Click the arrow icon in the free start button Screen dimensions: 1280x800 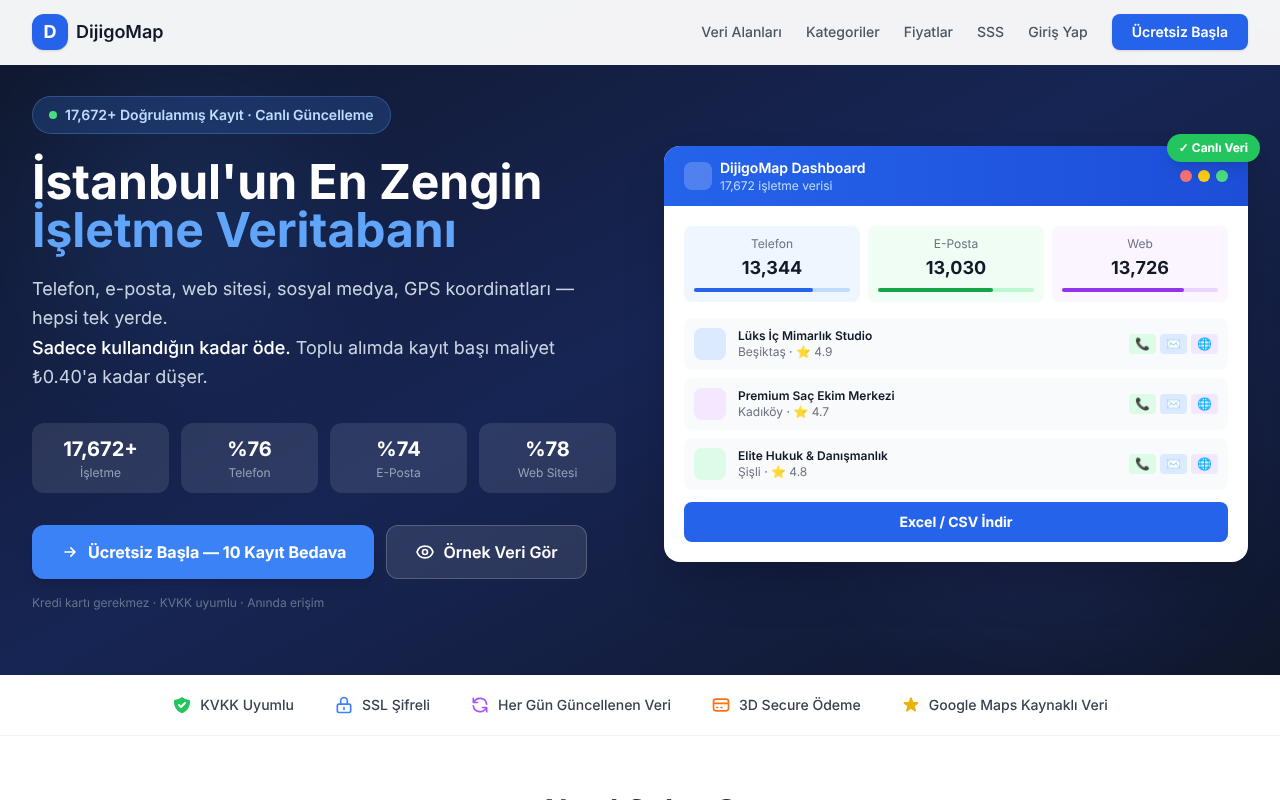(x=70, y=552)
